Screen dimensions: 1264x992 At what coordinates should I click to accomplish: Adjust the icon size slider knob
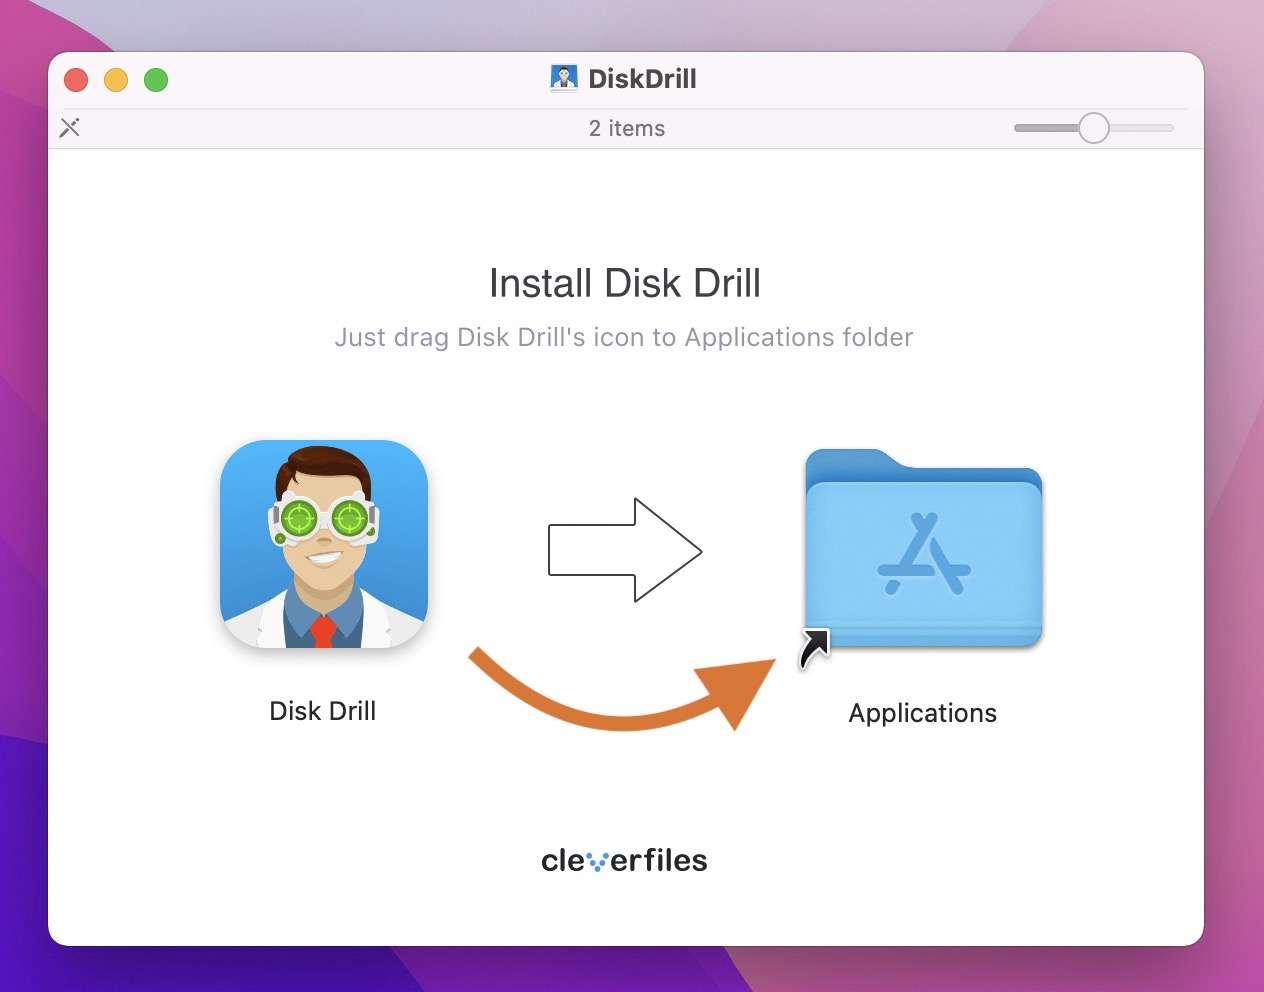pyautogui.click(x=1094, y=128)
